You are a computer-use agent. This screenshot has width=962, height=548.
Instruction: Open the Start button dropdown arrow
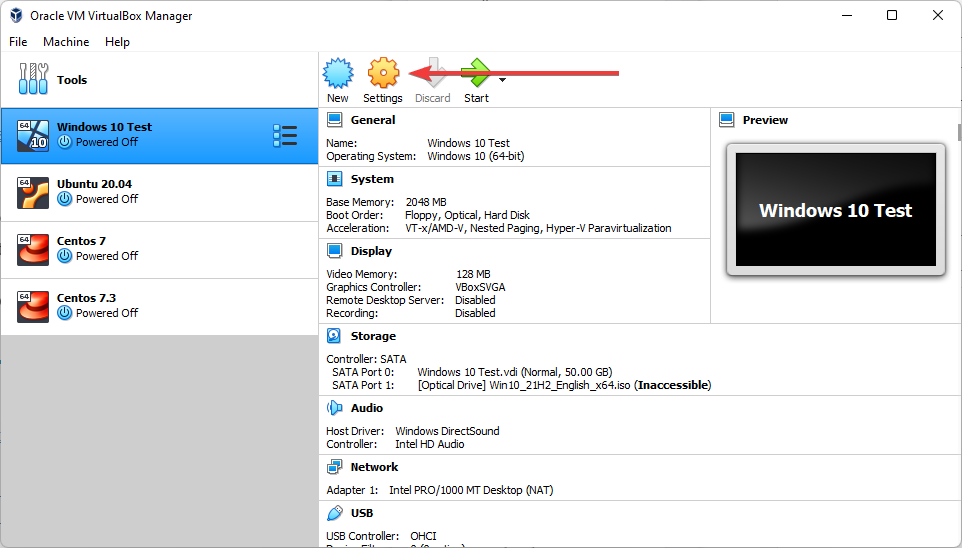pyautogui.click(x=502, y=80)
